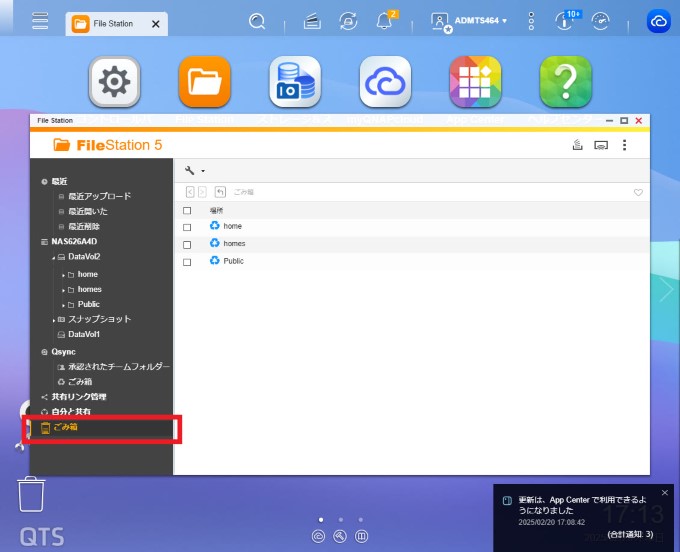Click the utility wrench icon in bottom dock
The width and height of the screenshot is (680, 552).
[x=340, y=536]
